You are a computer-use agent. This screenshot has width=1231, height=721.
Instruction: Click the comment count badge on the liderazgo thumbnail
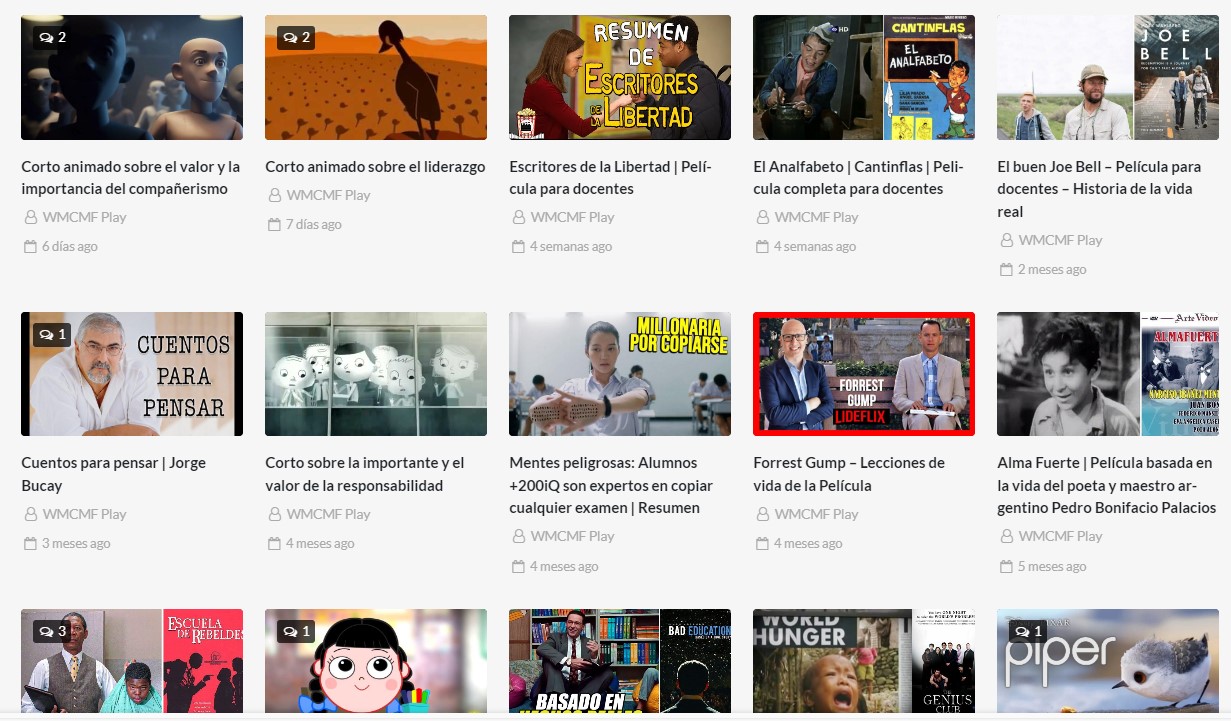tap(295, 38)
